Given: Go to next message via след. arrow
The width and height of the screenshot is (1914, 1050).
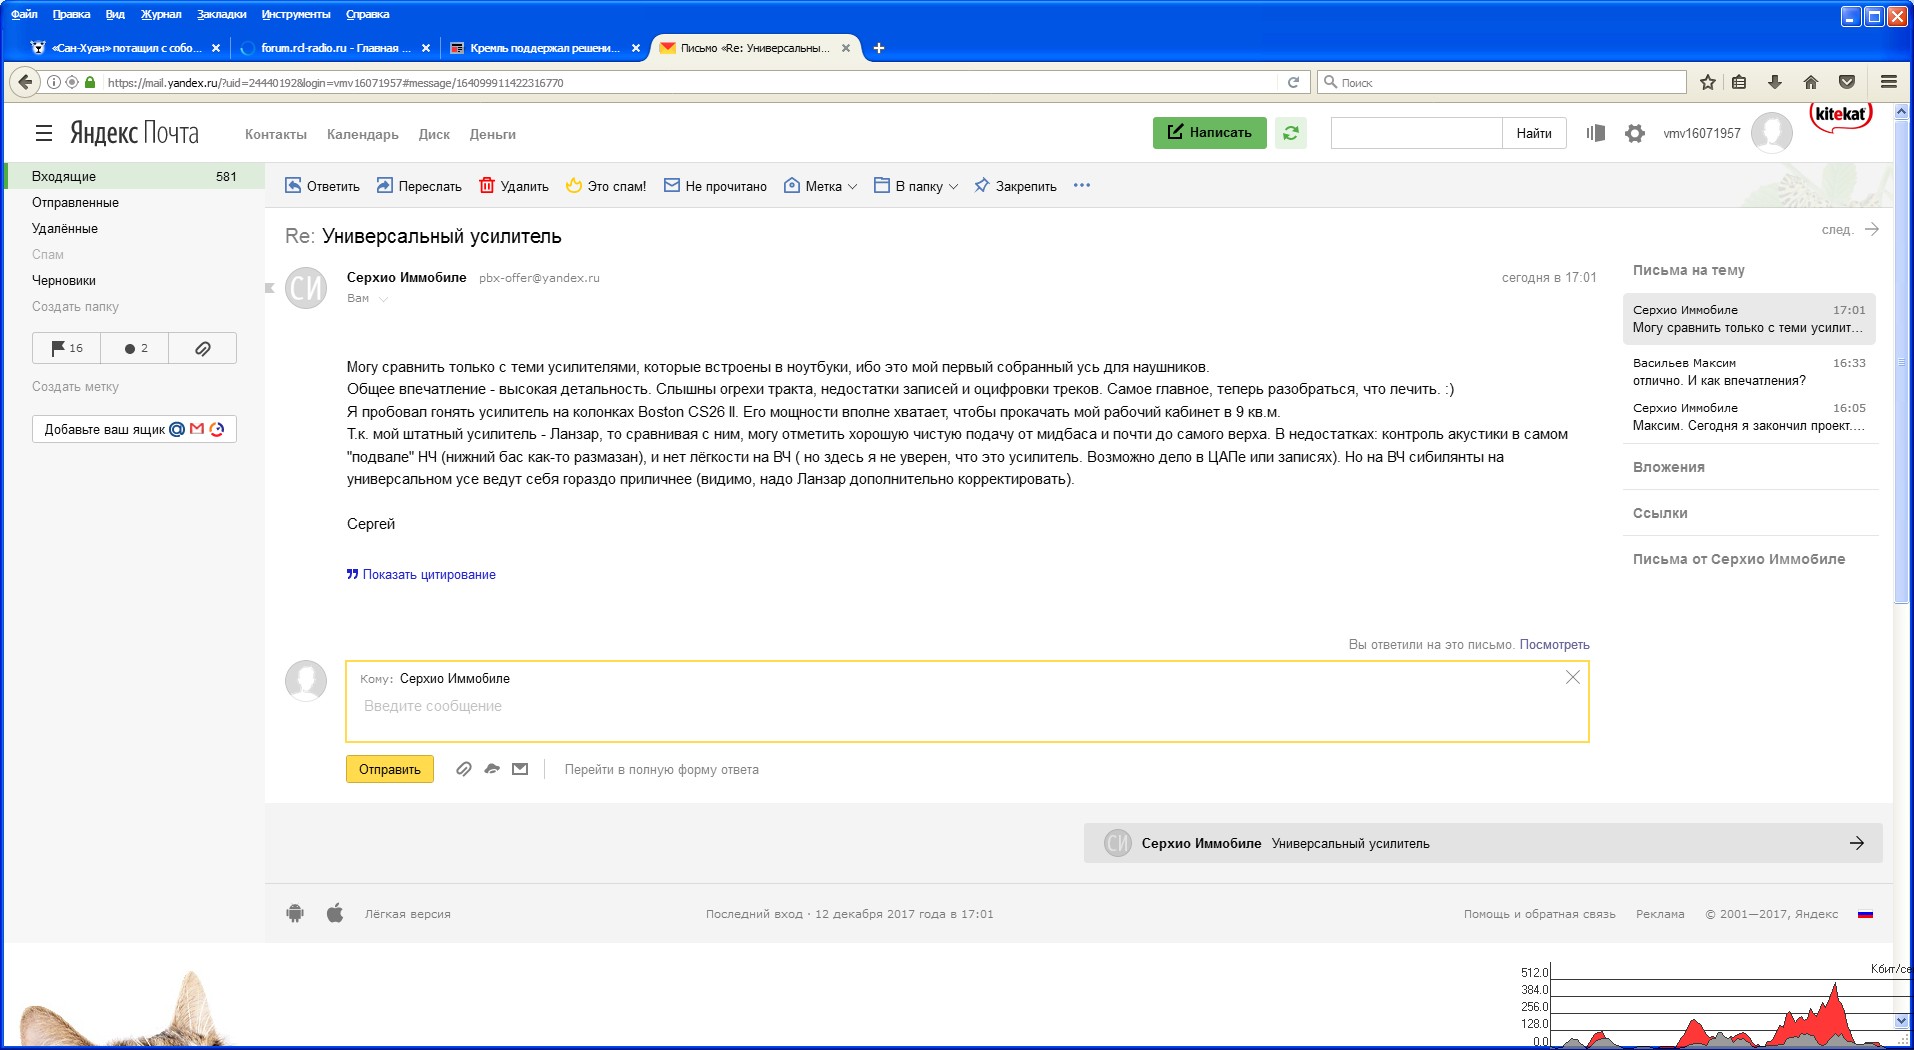Looking at the screenshot, I should tap(1850, 230).
